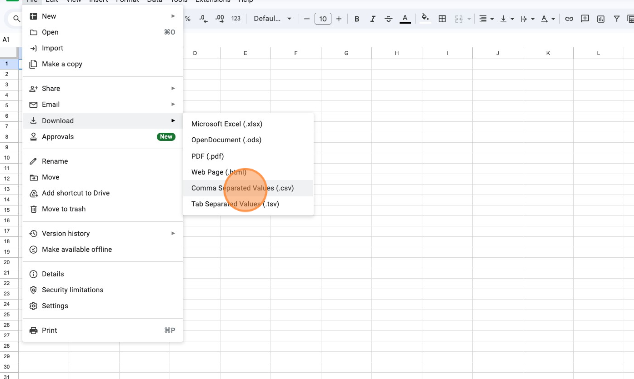Open the text rotation dropdown

point(547,19)
